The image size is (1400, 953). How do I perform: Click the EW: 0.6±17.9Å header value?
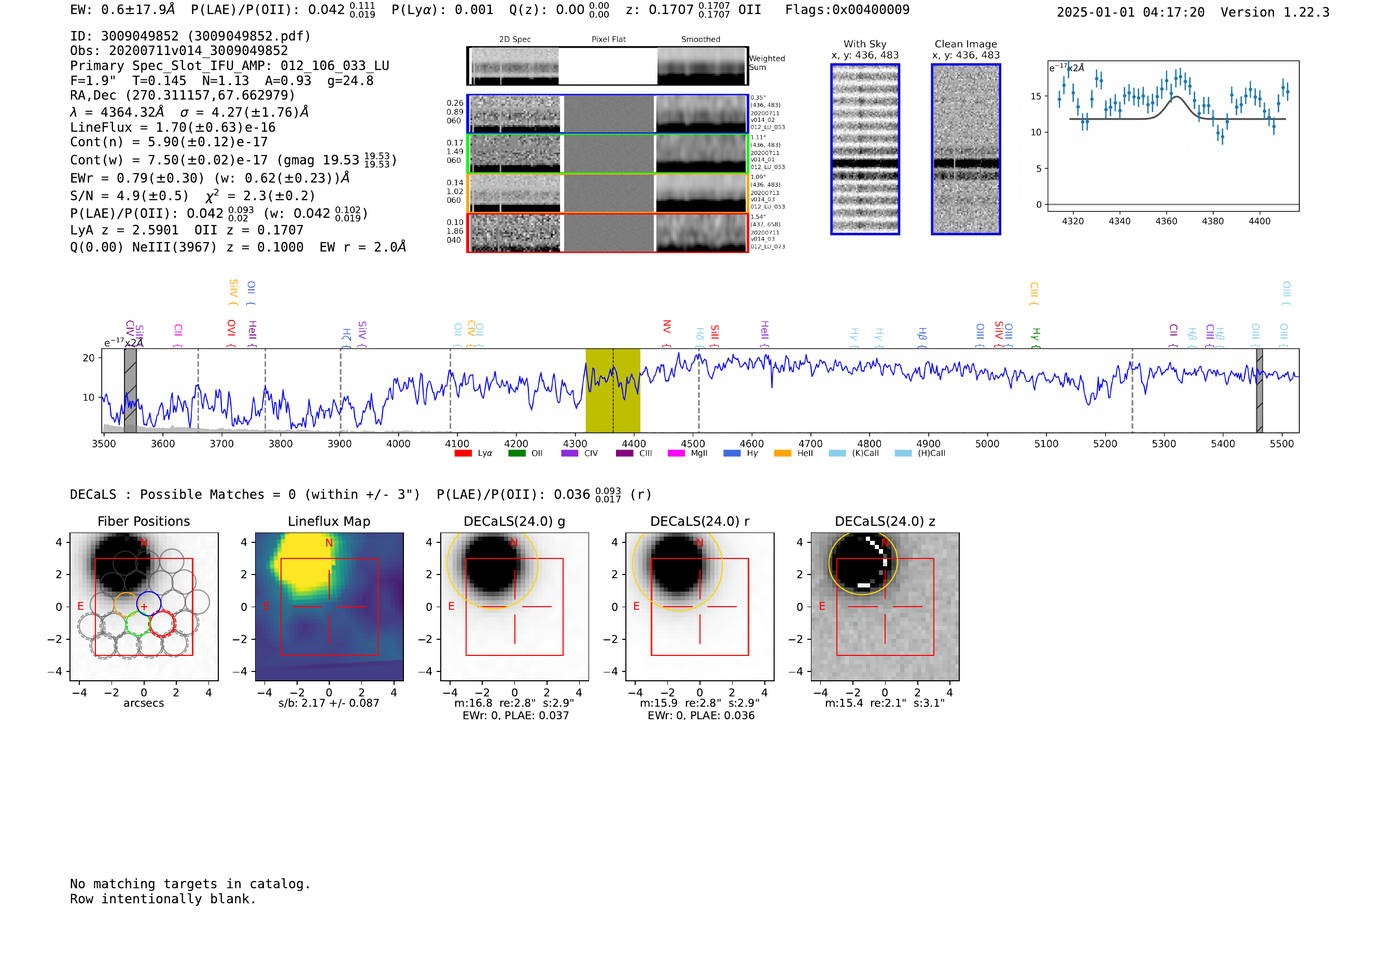coord(122,10)
